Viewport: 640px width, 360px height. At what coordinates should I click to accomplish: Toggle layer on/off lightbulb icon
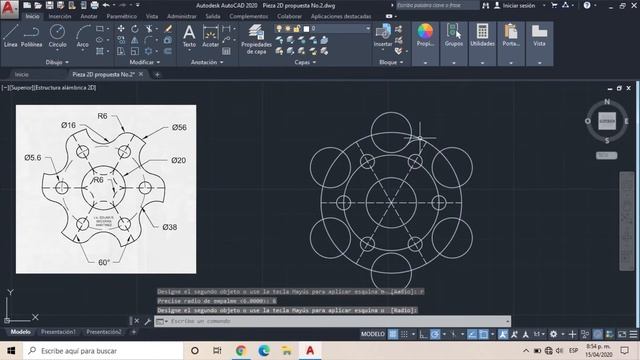[x=279, y=28]
